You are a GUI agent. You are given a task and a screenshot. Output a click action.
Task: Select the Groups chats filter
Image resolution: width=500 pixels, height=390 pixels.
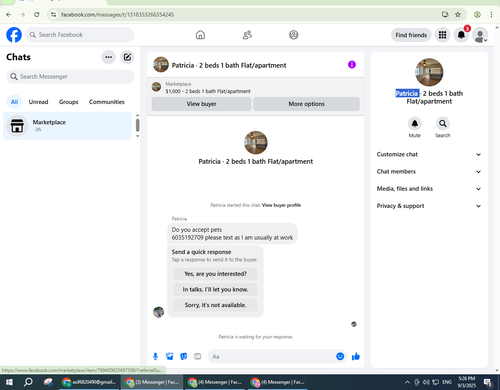(68, 102)
